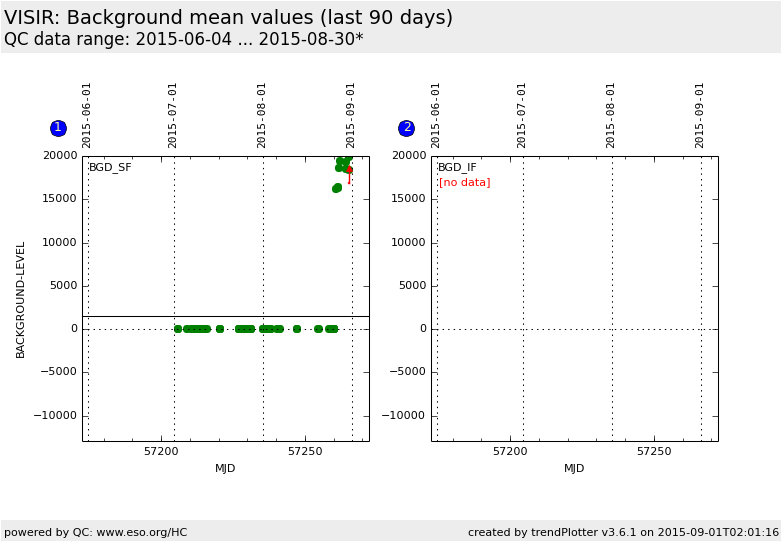Click the leftmost green data point near zero

point(178,329)
